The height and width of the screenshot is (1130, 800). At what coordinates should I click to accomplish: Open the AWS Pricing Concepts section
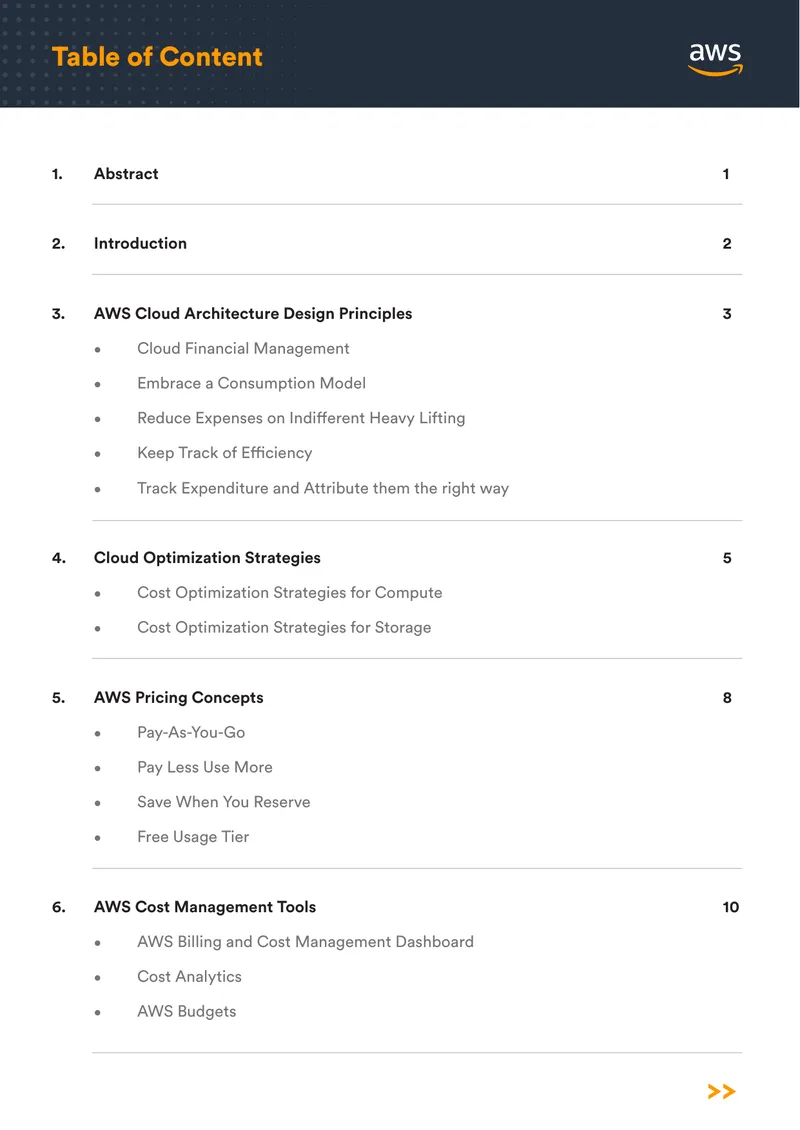pyautogui.click(x=179, y=698)
